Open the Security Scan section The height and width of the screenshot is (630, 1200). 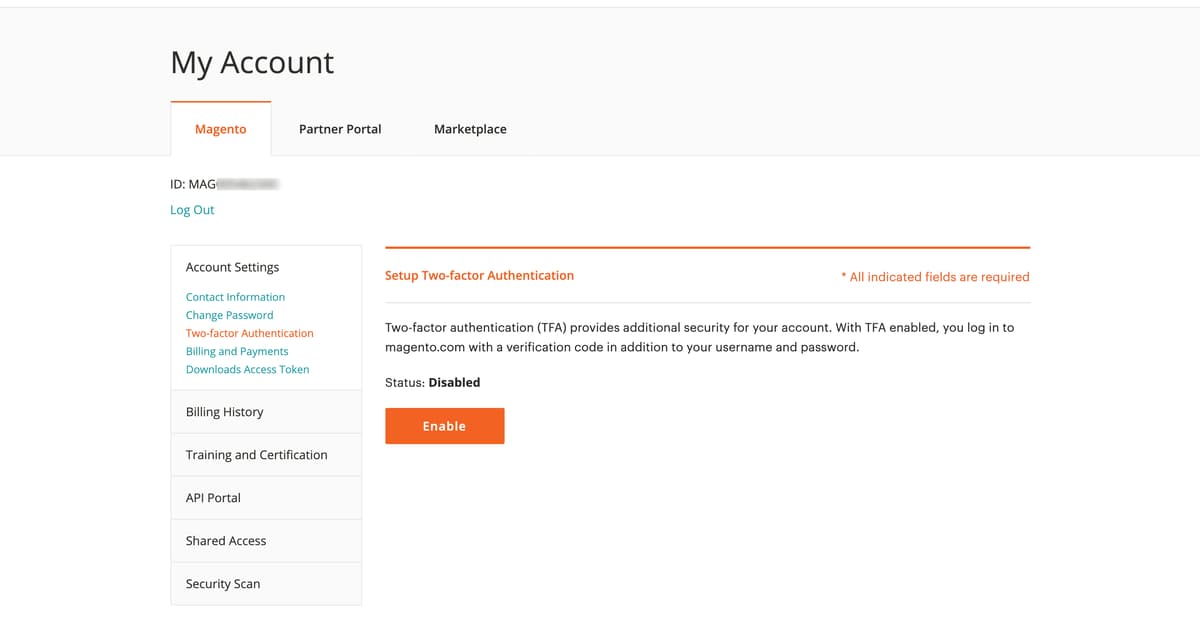pyautogui.click(x=222, y=584)
